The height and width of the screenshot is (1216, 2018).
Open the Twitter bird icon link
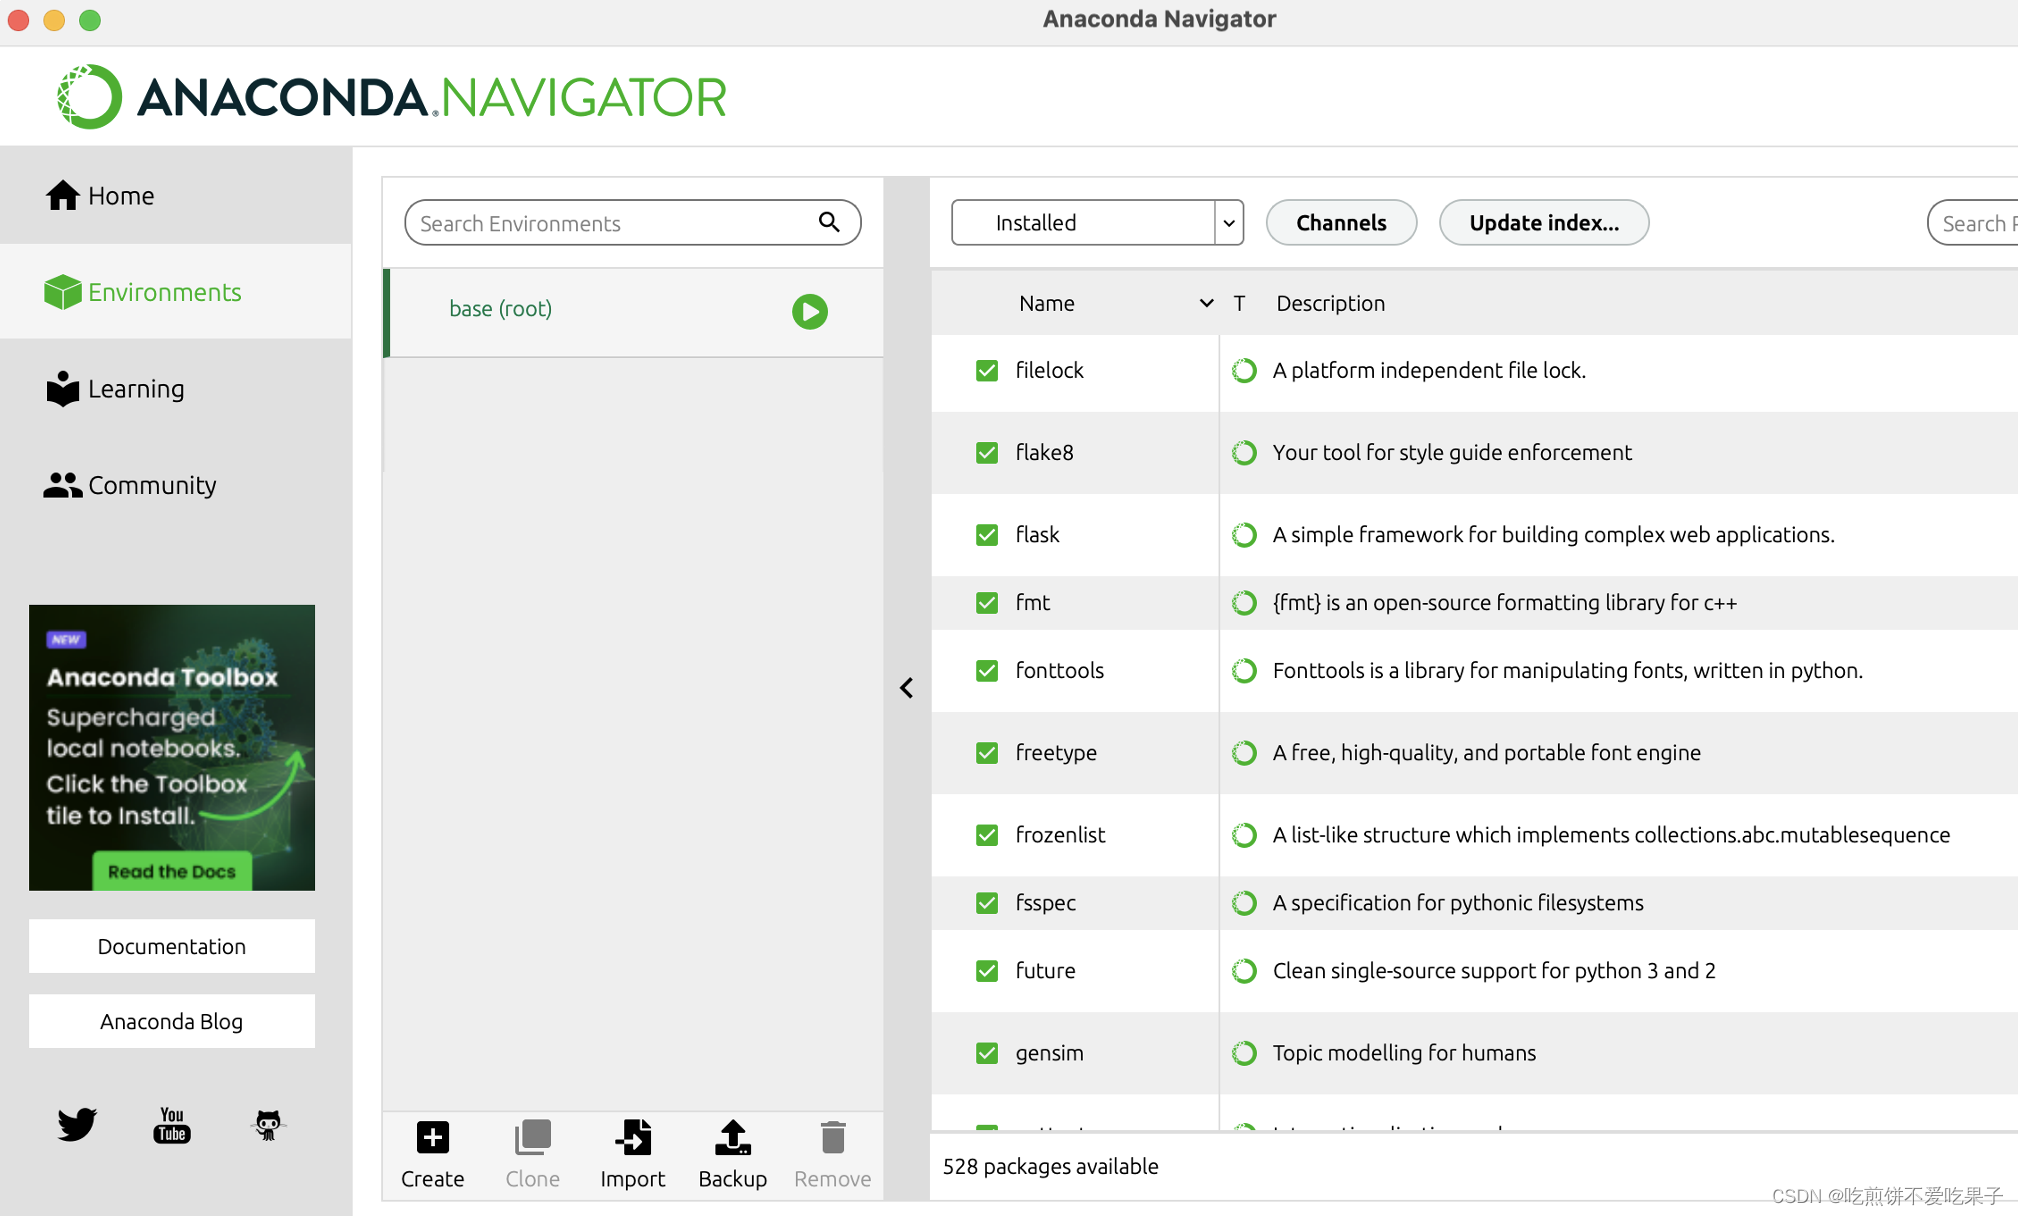(x=76, y=1124)
